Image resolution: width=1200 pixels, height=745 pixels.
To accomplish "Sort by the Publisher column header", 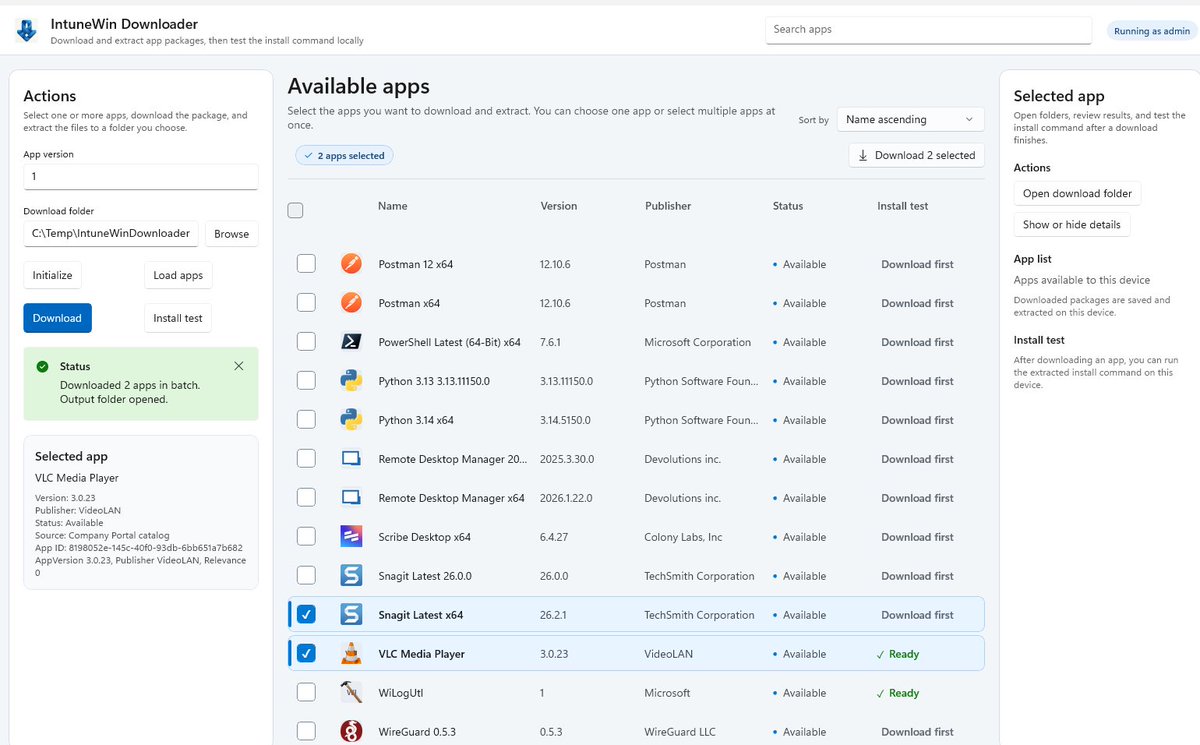I will pyautogui.click(x=668, y=206).
